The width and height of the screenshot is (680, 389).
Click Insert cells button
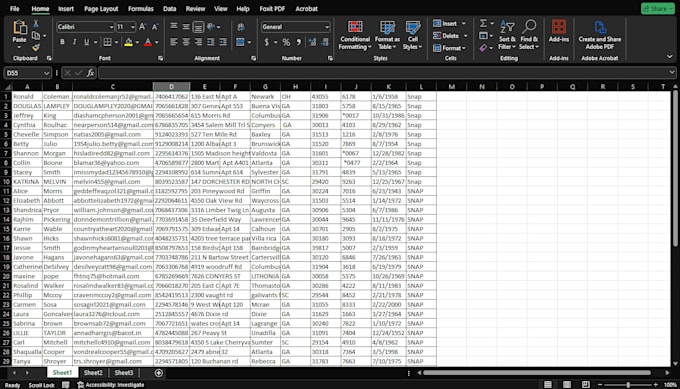(449, 23)
